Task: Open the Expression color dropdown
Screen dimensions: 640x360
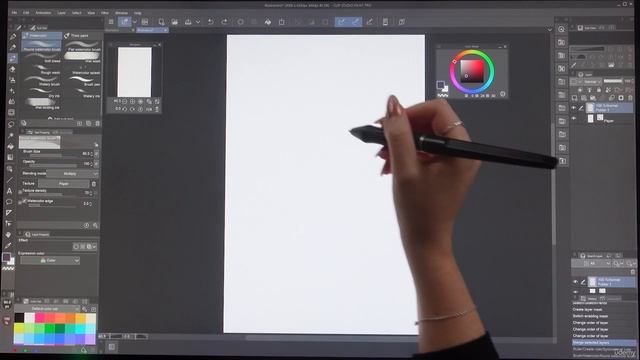Action: [x=50, y=260]
